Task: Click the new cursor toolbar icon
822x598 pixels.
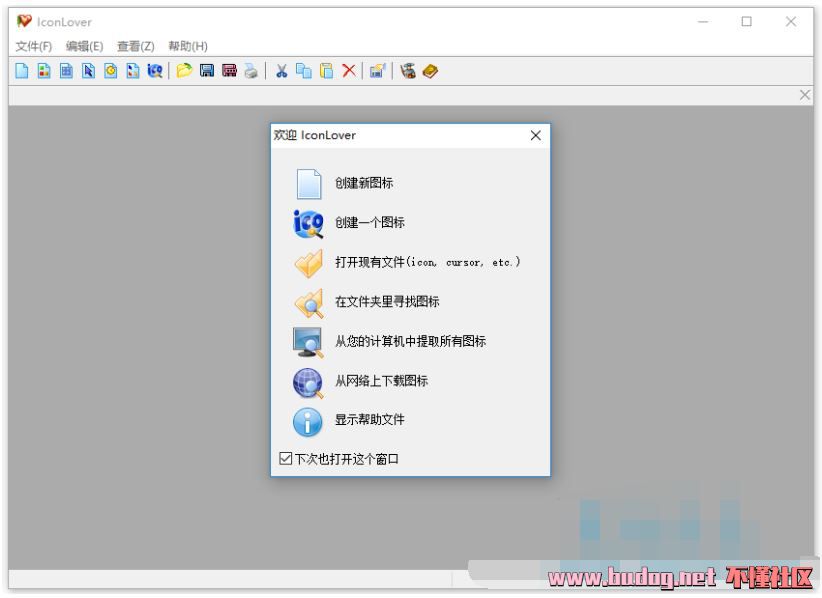Action: click(x=89, y=70)
